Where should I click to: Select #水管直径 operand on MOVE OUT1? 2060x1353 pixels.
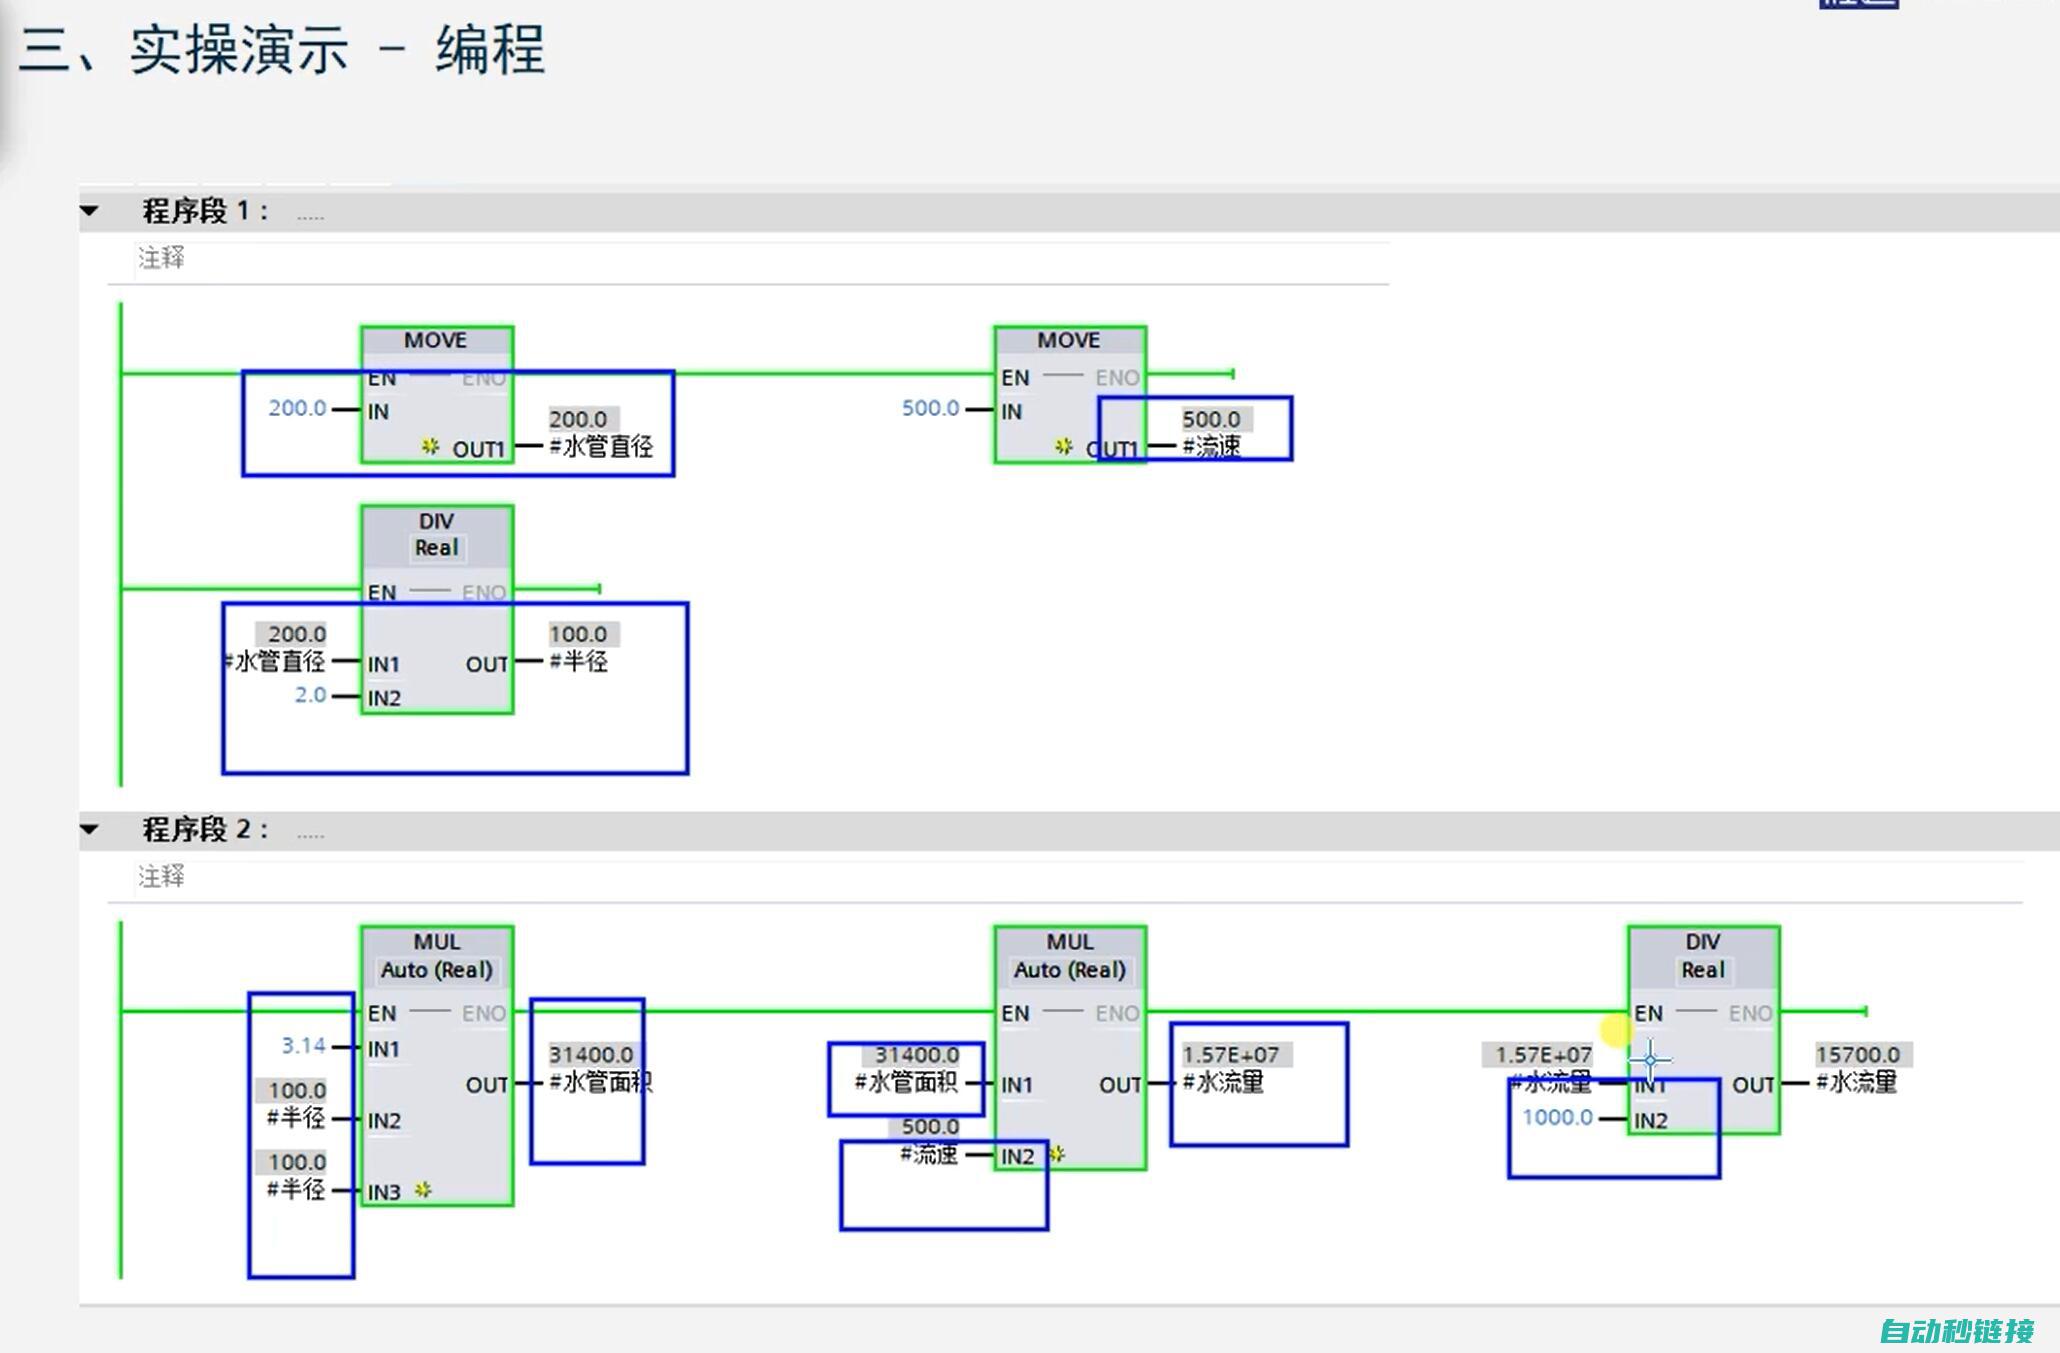tap(601, 447)
